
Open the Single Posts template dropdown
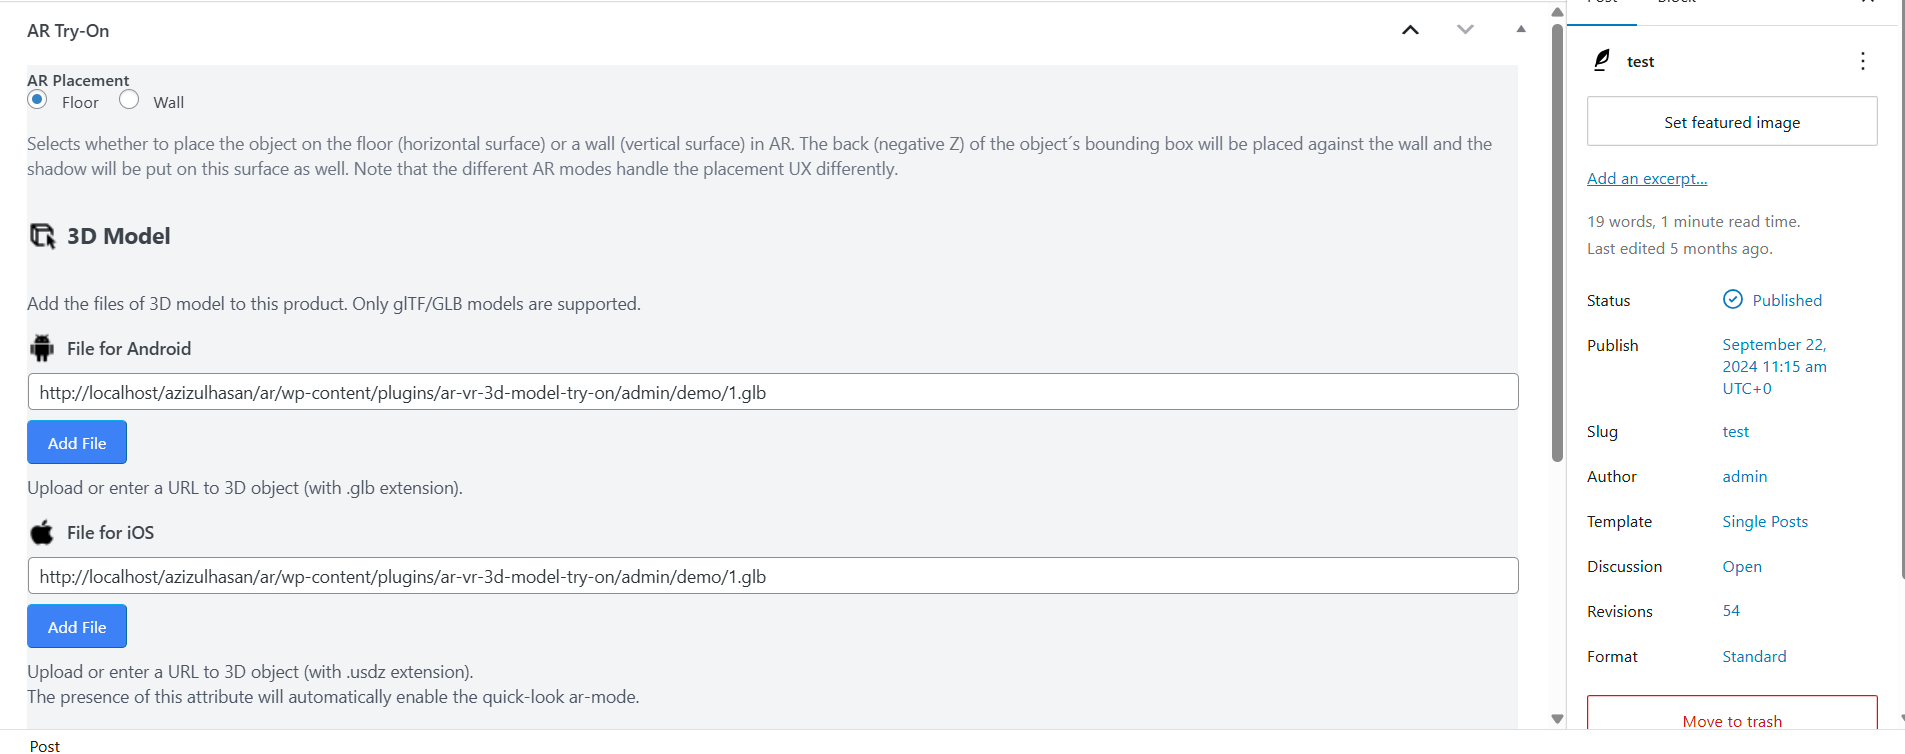pos(1765,522)
